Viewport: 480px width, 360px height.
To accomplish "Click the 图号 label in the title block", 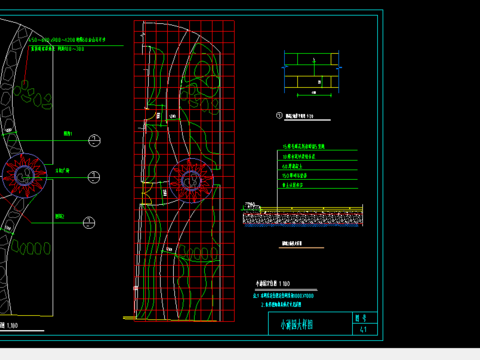I will coord(360,318).
